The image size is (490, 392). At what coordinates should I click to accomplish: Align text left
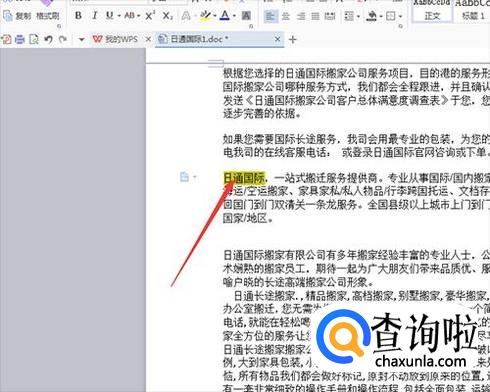click(x=271, y=16)
